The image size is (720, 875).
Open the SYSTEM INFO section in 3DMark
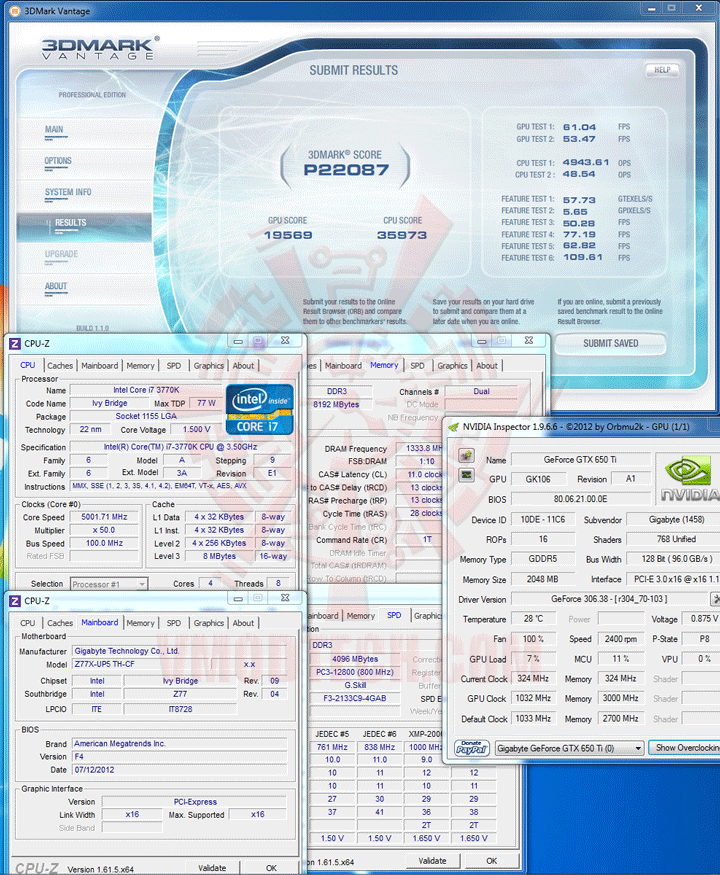click(x=68, y=192)
